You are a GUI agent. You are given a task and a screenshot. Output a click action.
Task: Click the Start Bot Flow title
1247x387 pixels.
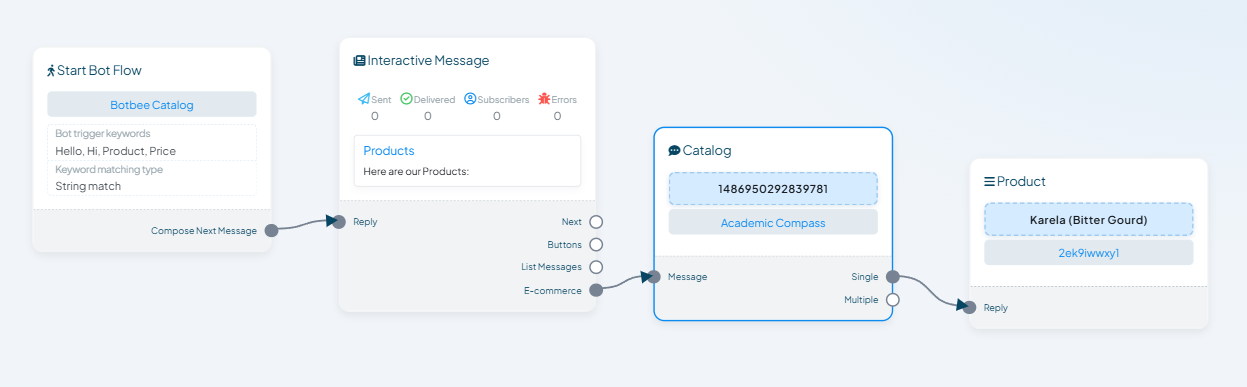(99, 71)
